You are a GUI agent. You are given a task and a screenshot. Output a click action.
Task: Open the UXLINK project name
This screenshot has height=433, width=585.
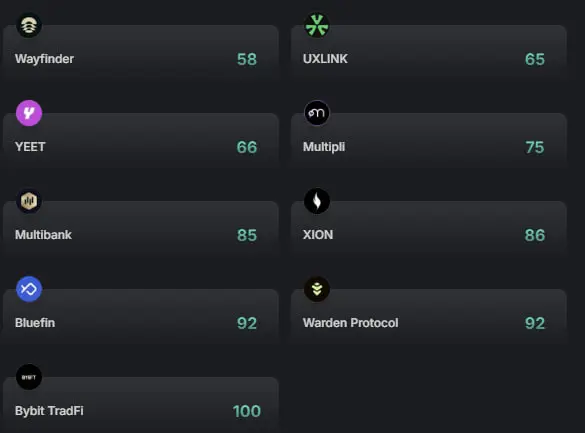(325, 59)
